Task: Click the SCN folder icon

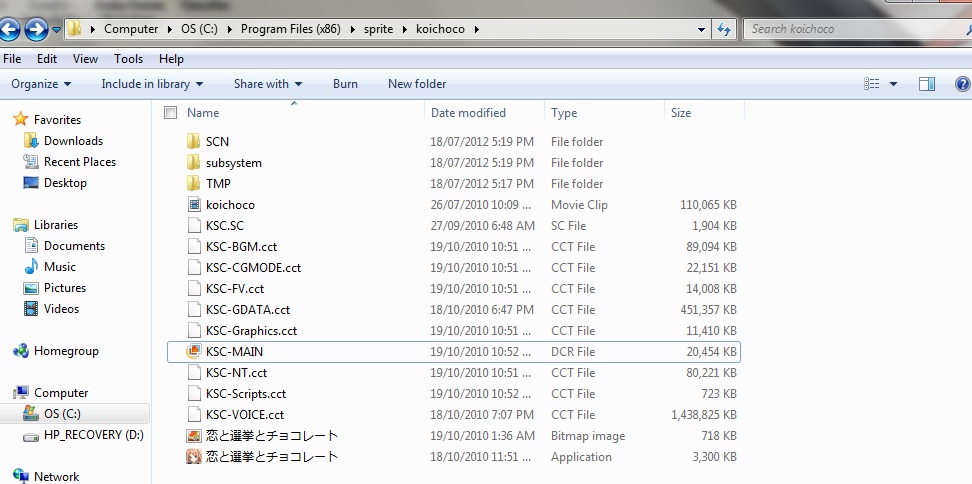Action: tap(194, 142)
